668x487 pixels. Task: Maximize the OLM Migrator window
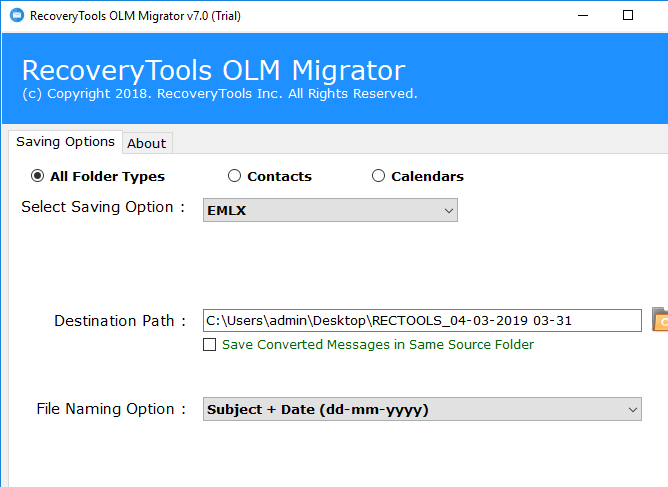[x=627, y=16]
